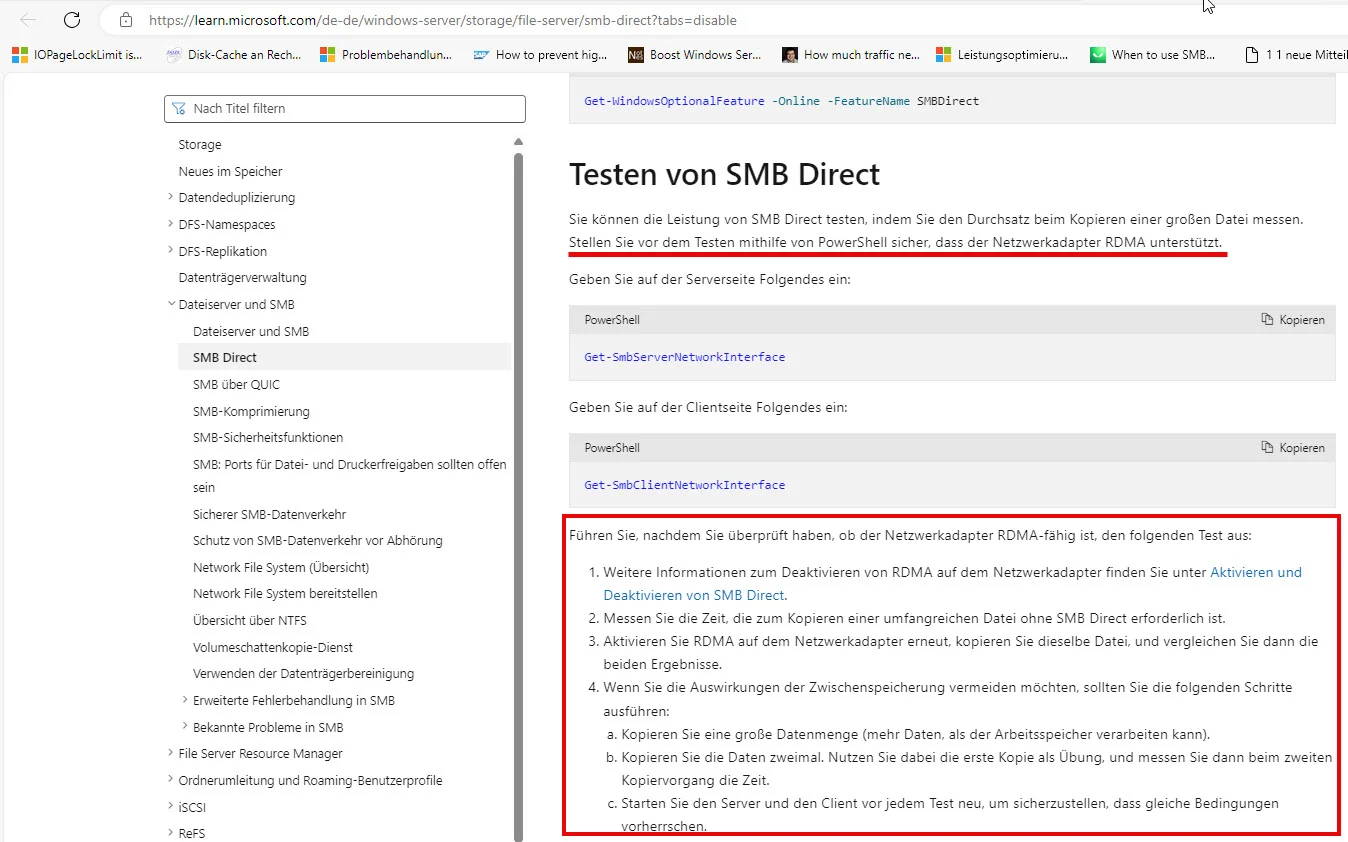Open Verwenden der Datenträgerbereinigung

click(x=303, y=673)
